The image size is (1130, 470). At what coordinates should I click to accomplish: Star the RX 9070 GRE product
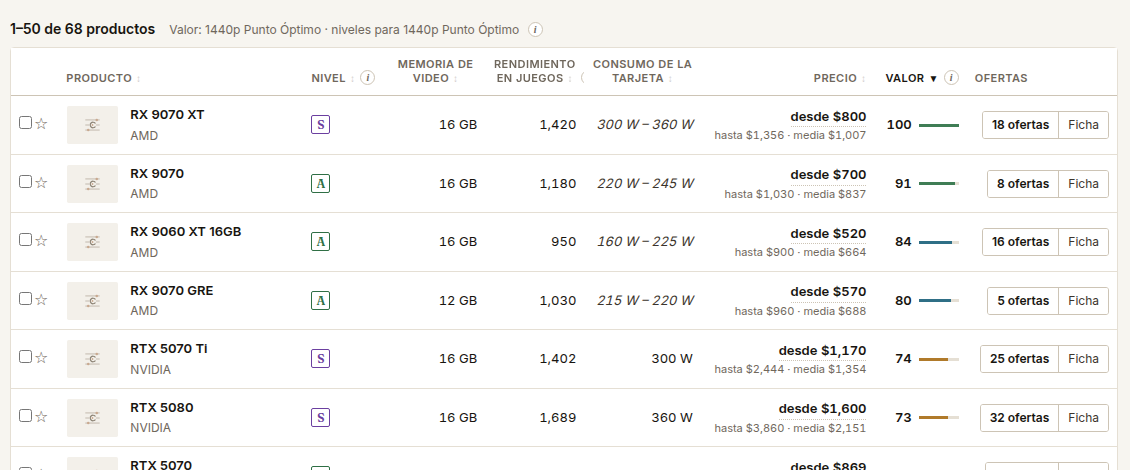pyautogui.click(x=41, y=299)
